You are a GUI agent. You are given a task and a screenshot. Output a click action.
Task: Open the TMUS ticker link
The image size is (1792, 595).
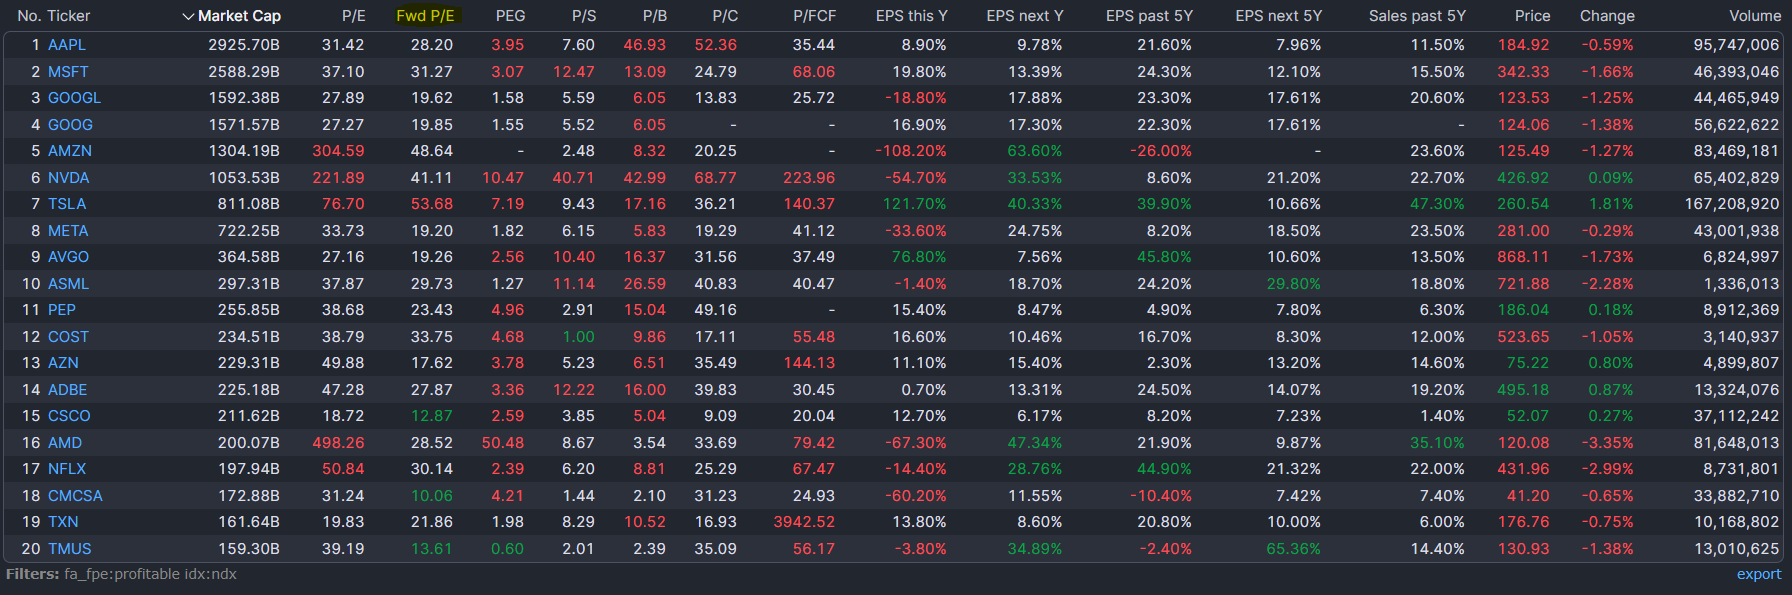coord(70,549)
